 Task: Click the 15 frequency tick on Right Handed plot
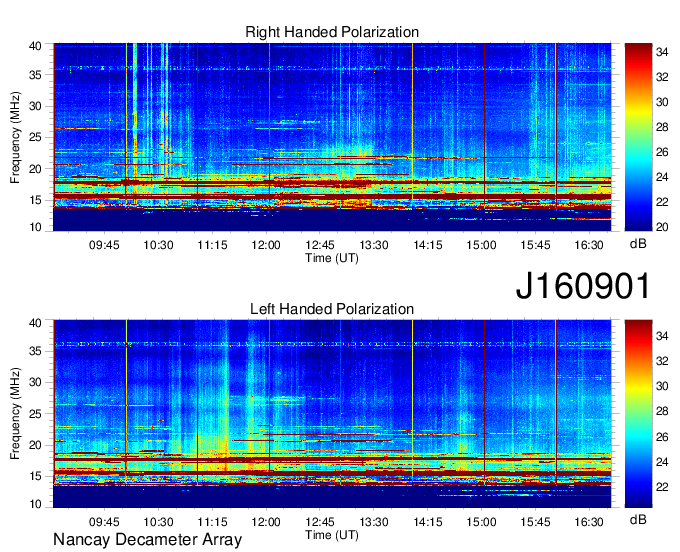[x=36, y=200]
